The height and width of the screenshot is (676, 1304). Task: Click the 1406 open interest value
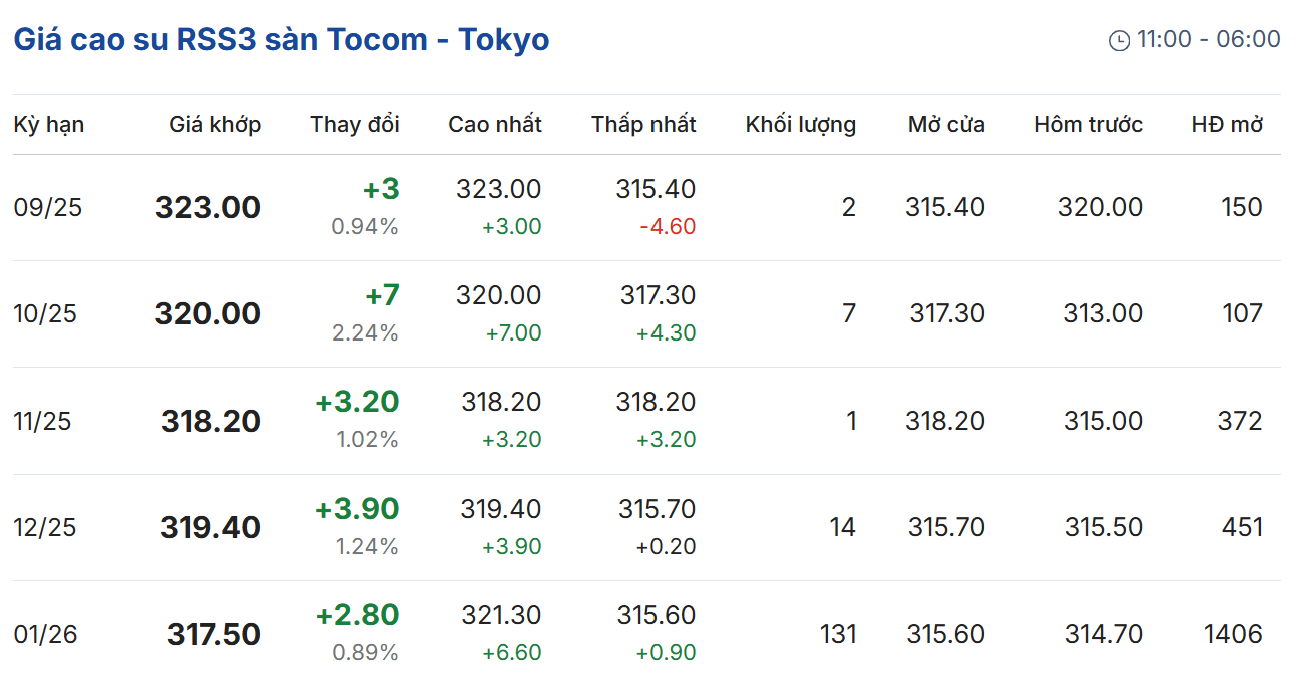coord(1233,634)
